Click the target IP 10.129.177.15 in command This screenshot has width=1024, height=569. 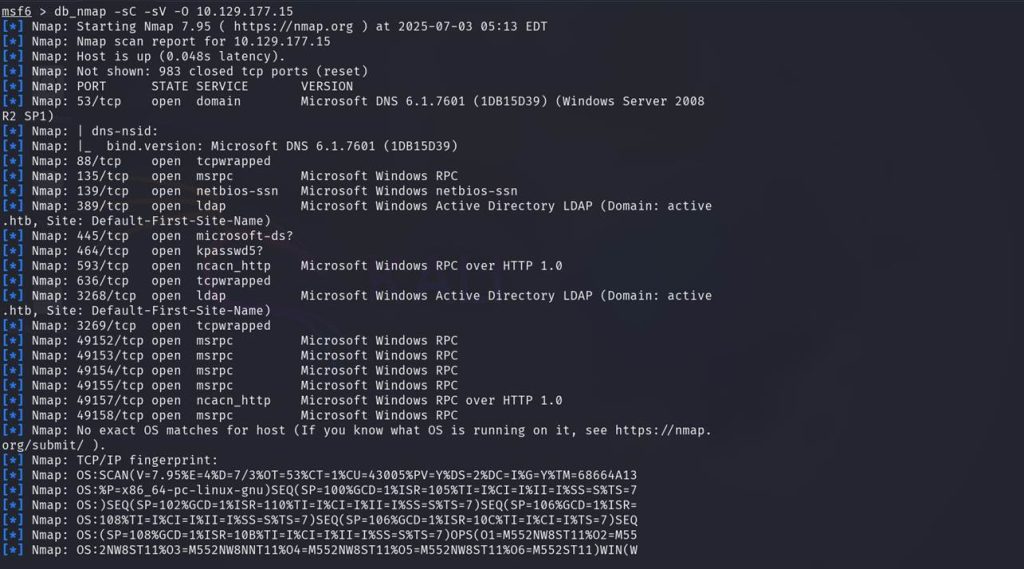point(245,12)
